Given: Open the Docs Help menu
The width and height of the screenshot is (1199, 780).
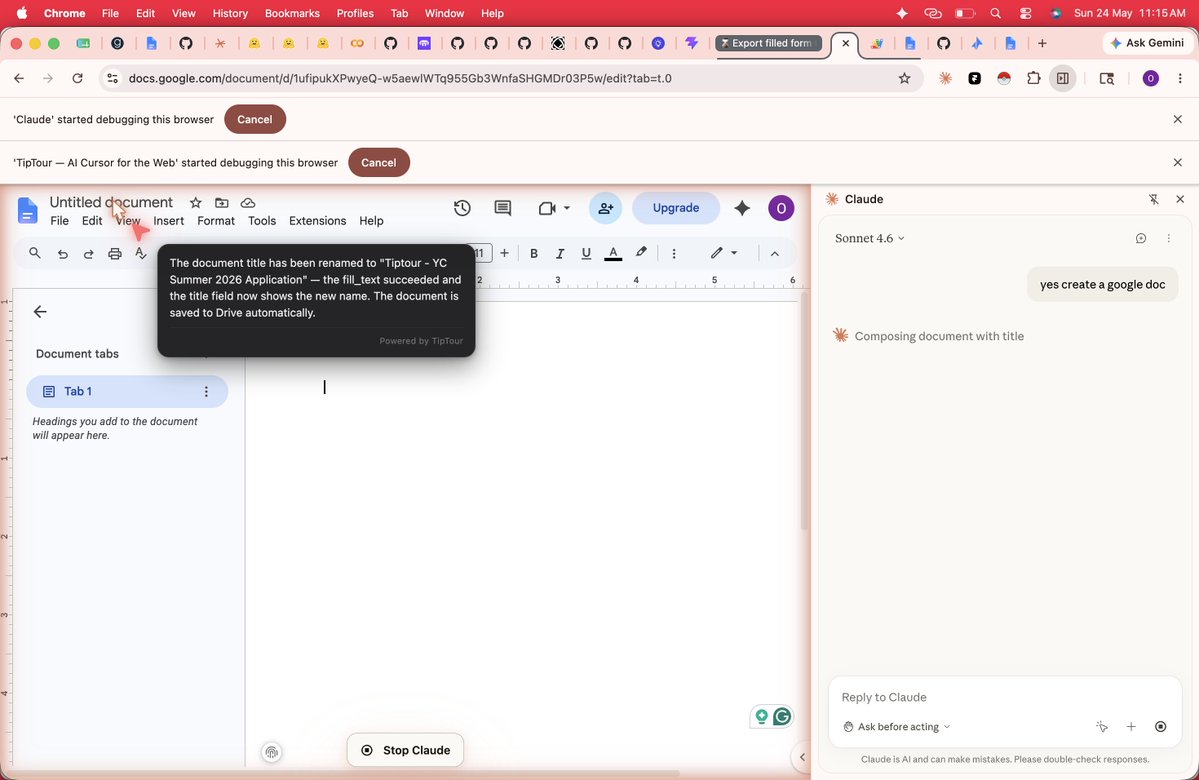Looking at the screenshot, I should (371, 221).
